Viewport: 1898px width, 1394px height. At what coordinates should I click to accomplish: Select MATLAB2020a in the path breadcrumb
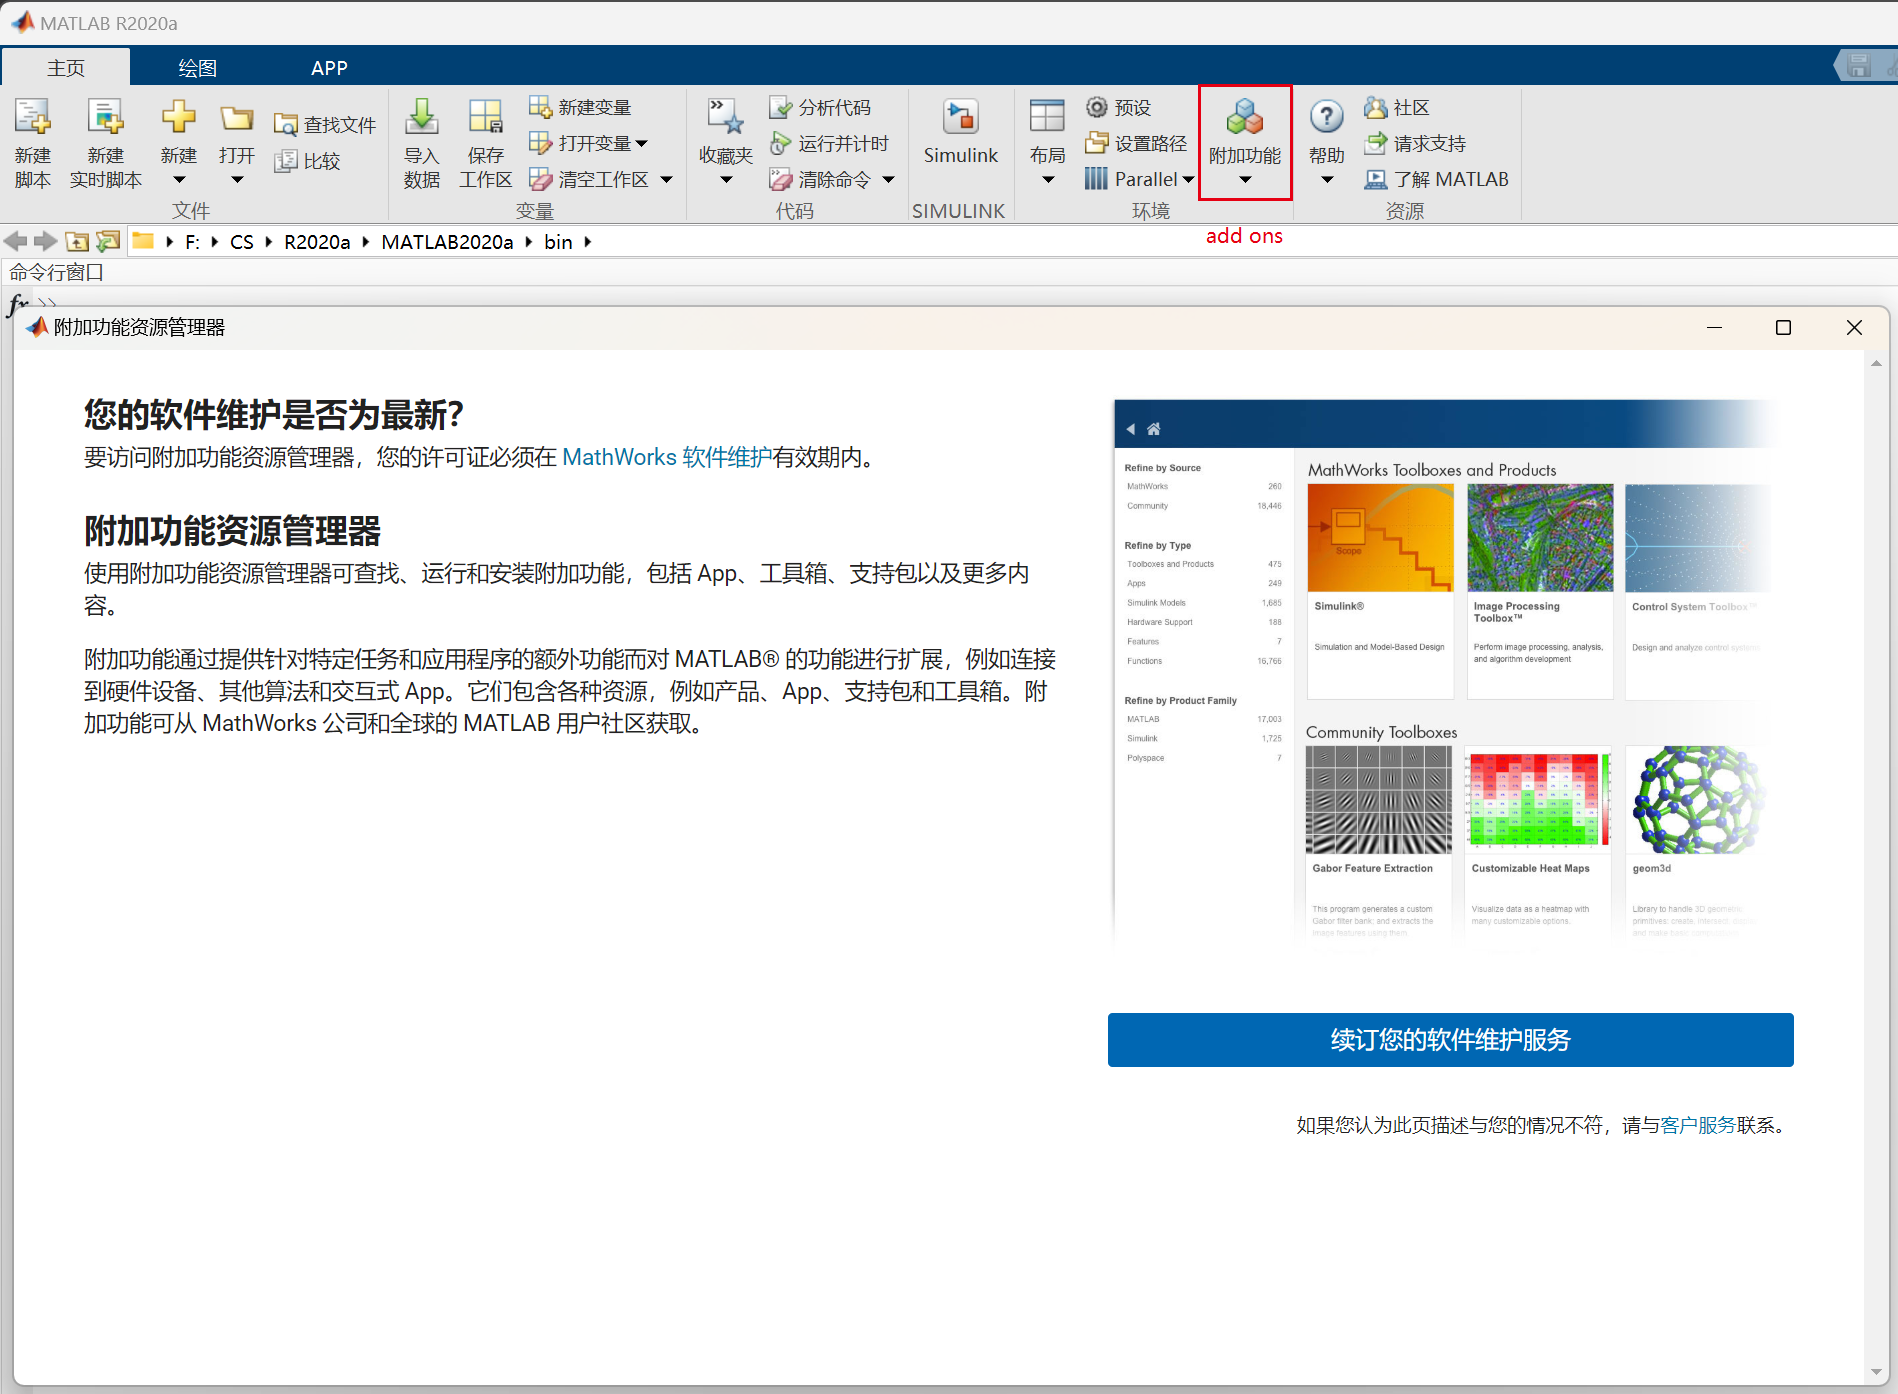(447, 242)
